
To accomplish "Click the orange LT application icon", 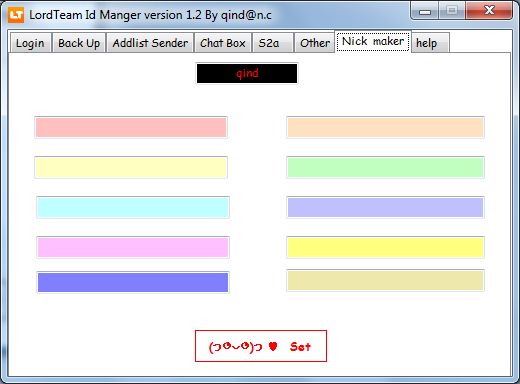I will pos(16,15).
